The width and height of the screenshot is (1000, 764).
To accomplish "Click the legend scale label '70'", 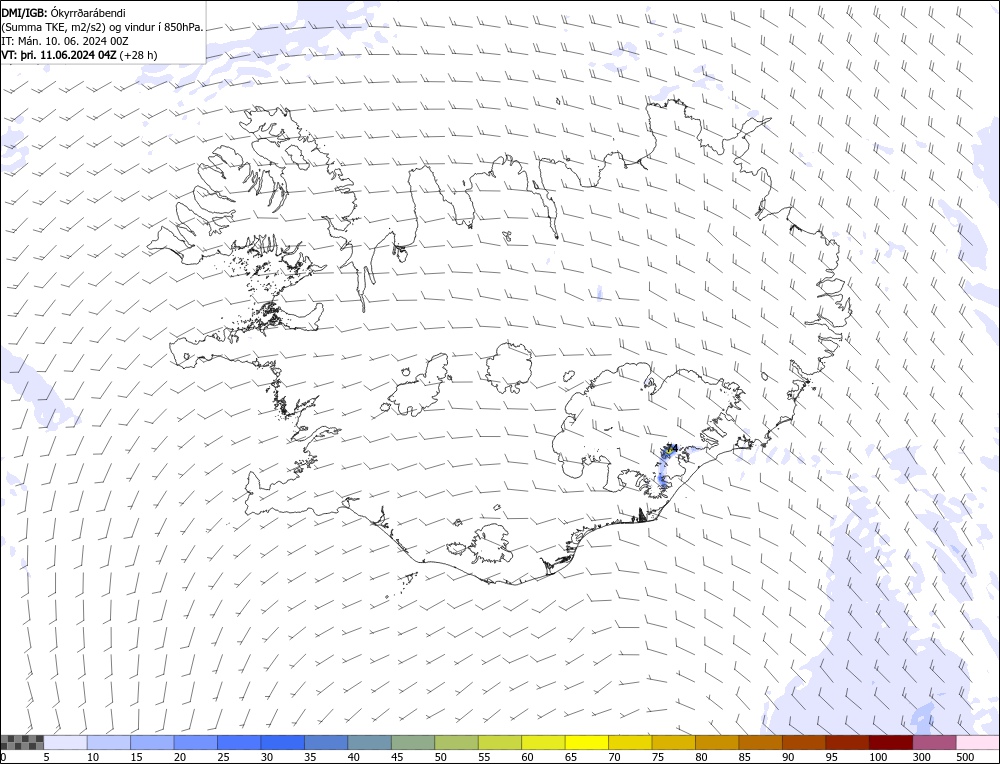I will click(614, 757).
